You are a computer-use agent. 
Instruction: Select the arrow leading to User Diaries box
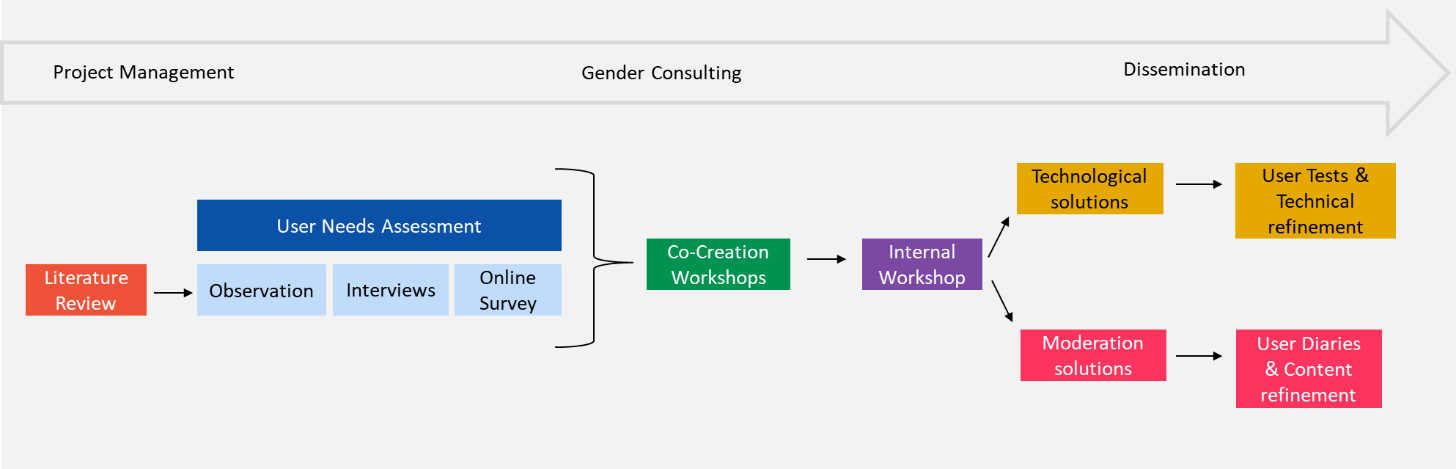tap(1200, 356)
